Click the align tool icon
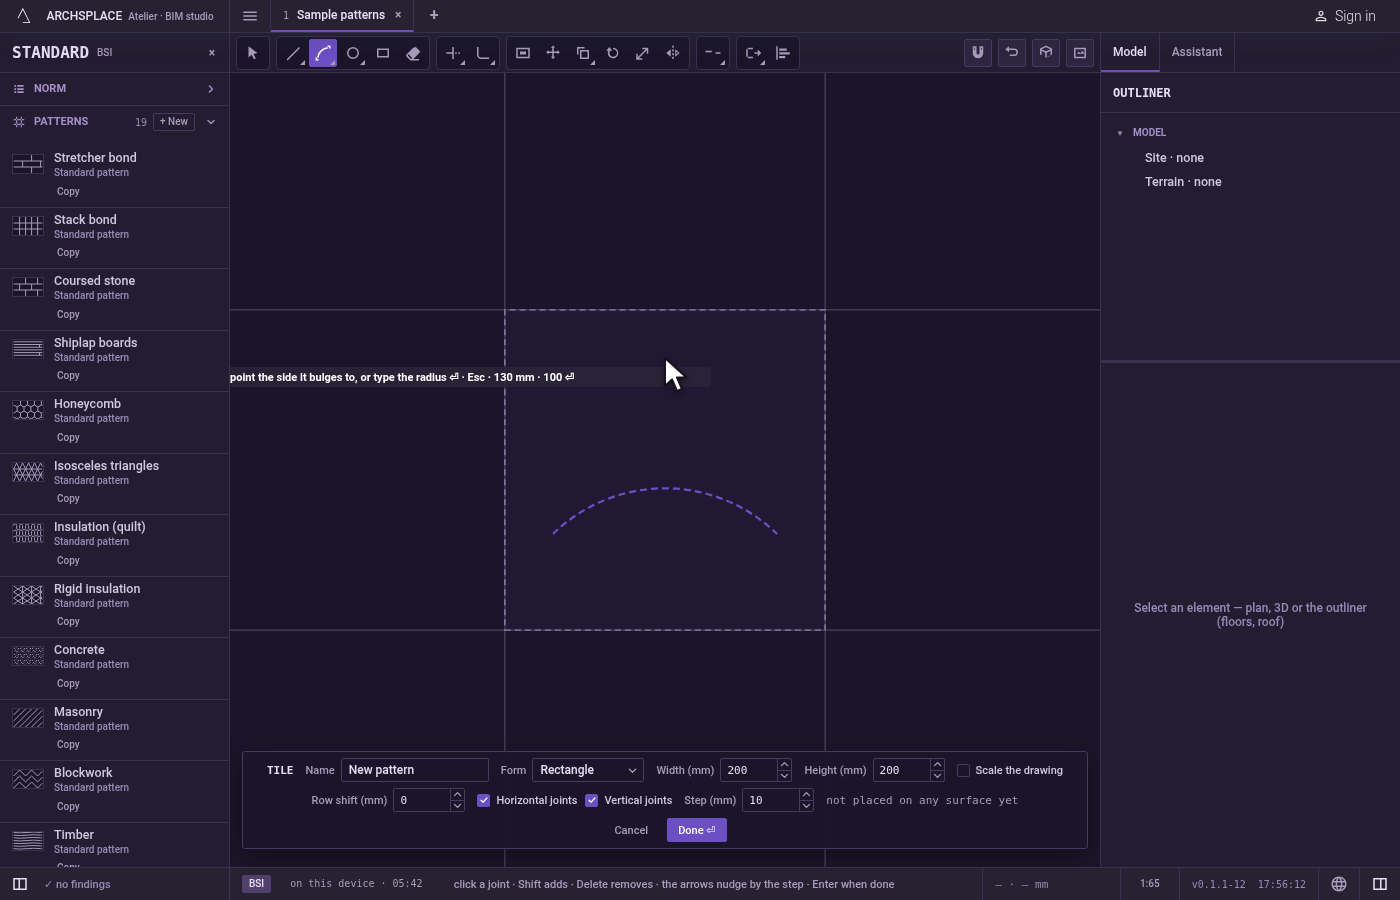The width and height of the screenshot is (1400, 900). 783,53
